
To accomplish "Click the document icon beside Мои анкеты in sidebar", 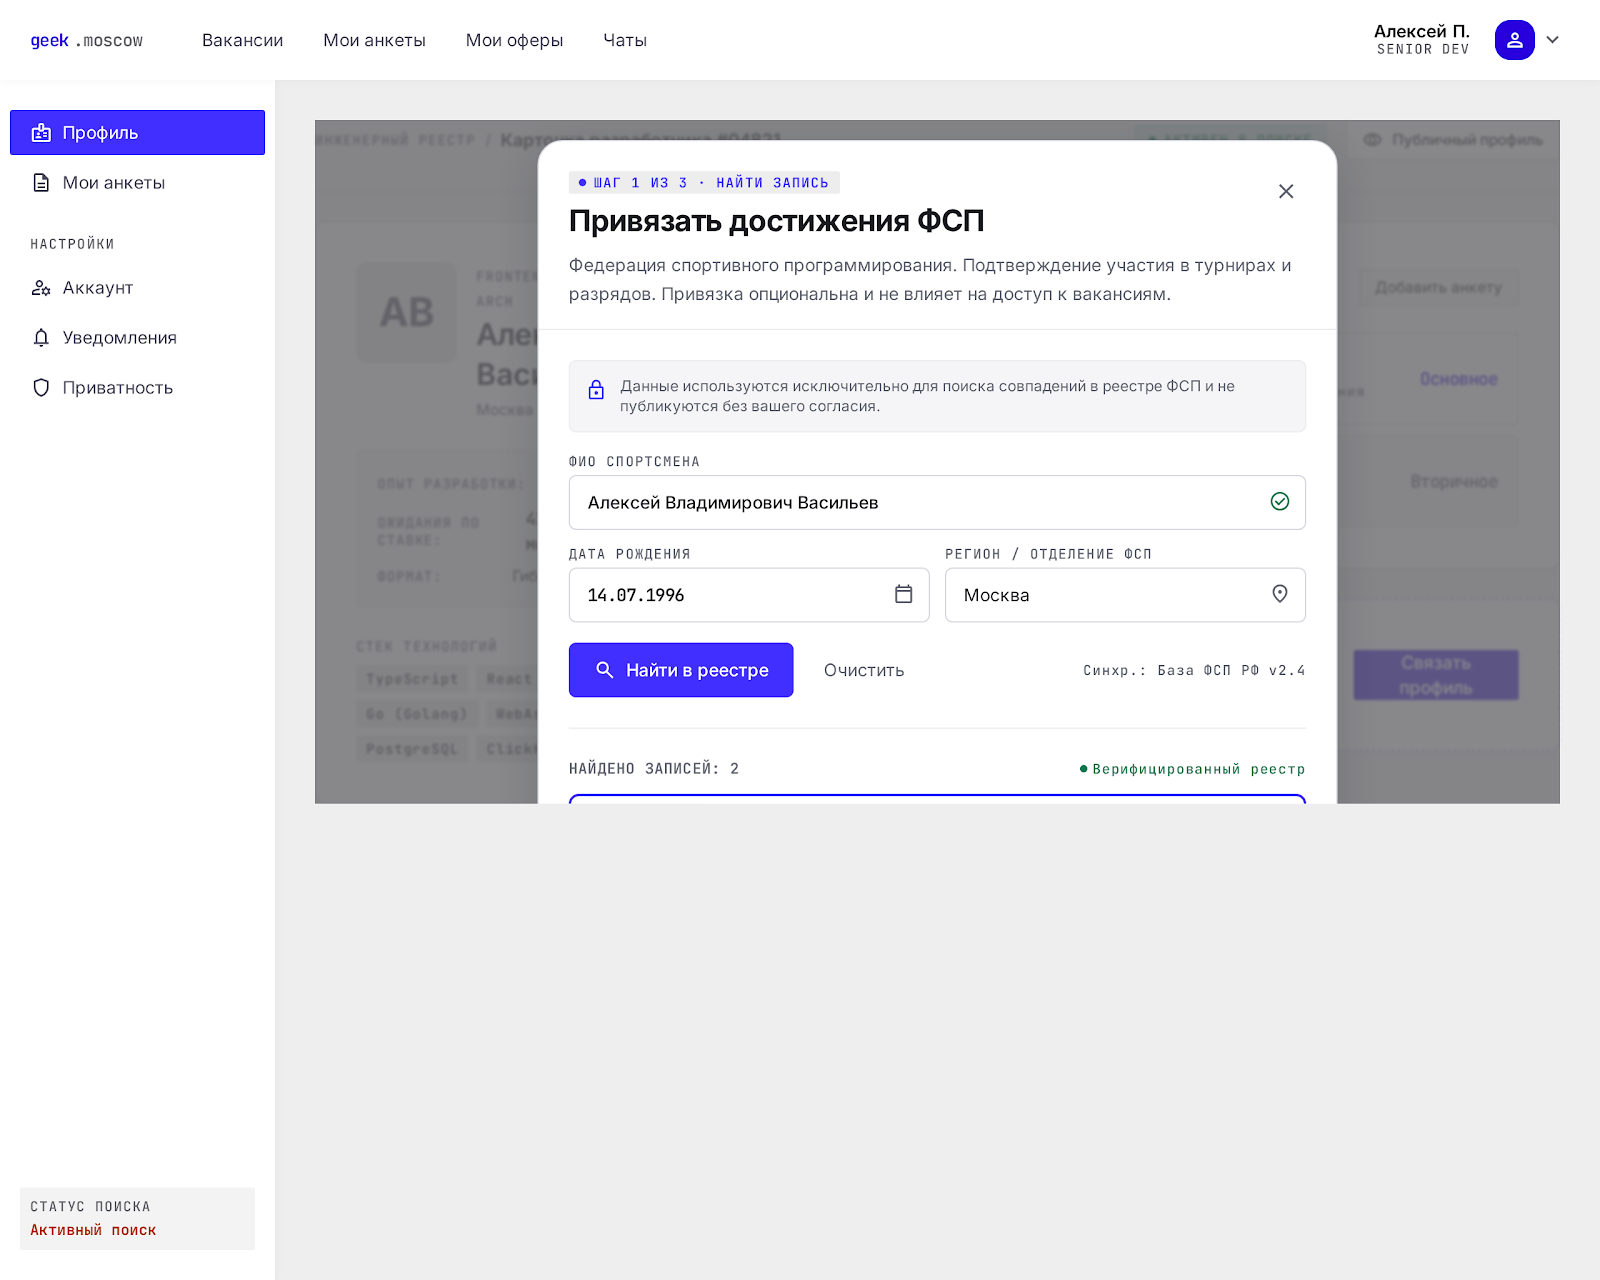I will pos(41,183).
